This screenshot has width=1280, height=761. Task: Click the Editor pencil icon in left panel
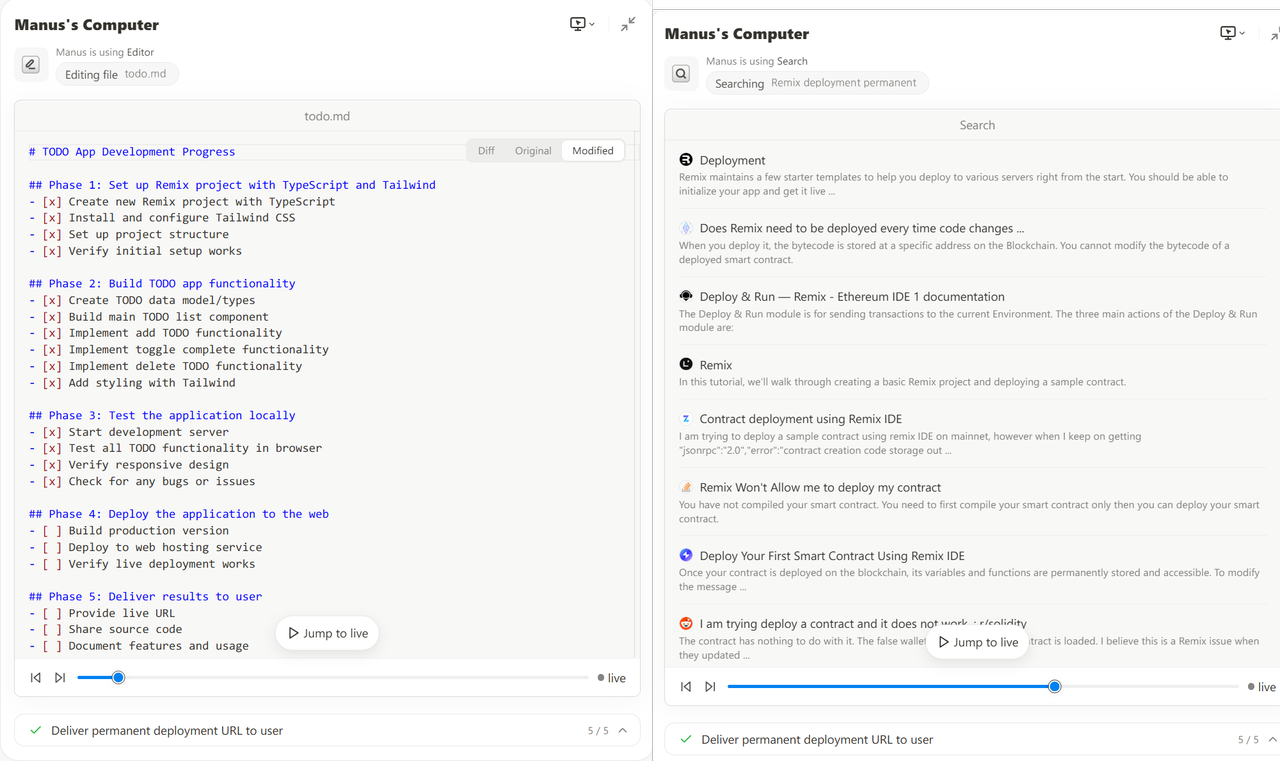pos(31,64)
